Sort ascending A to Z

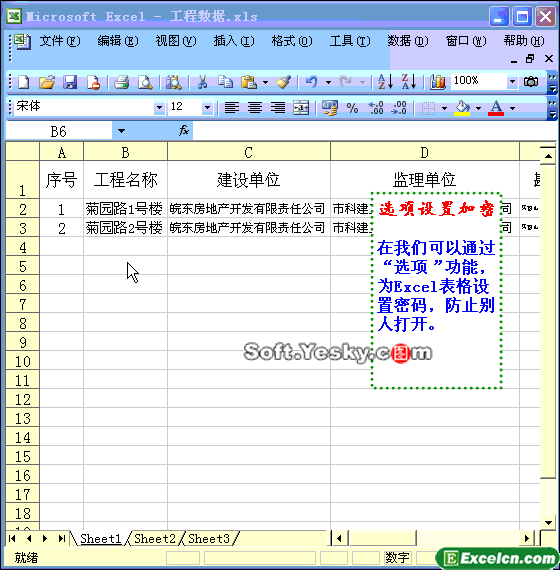point(385,82)
